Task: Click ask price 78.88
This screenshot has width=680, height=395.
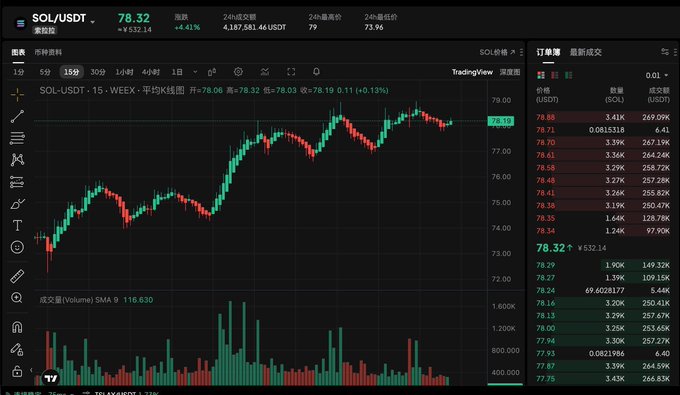Action: pos(546,118)
